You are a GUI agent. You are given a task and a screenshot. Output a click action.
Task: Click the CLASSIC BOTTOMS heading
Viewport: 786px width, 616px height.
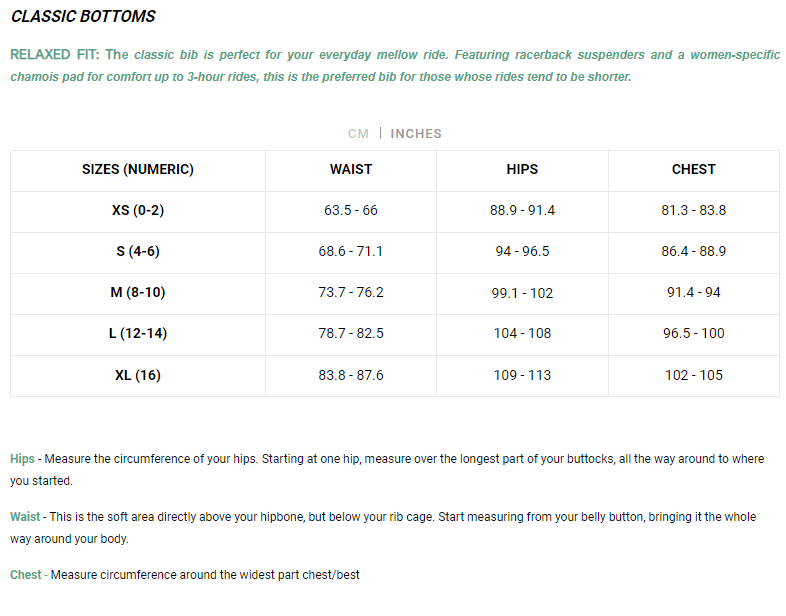[83, 17]
